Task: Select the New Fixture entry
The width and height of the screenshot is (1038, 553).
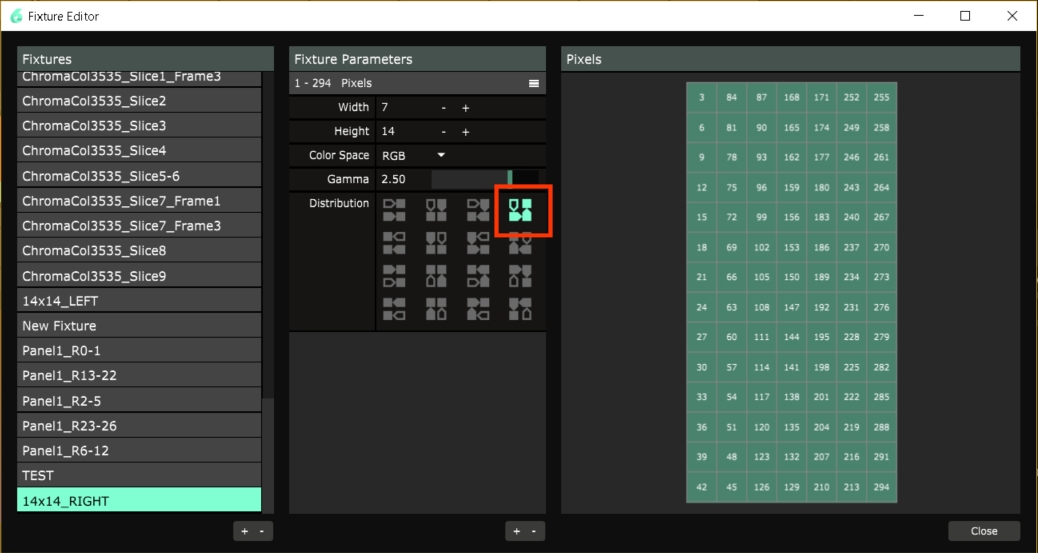Action: coord(139,326)
